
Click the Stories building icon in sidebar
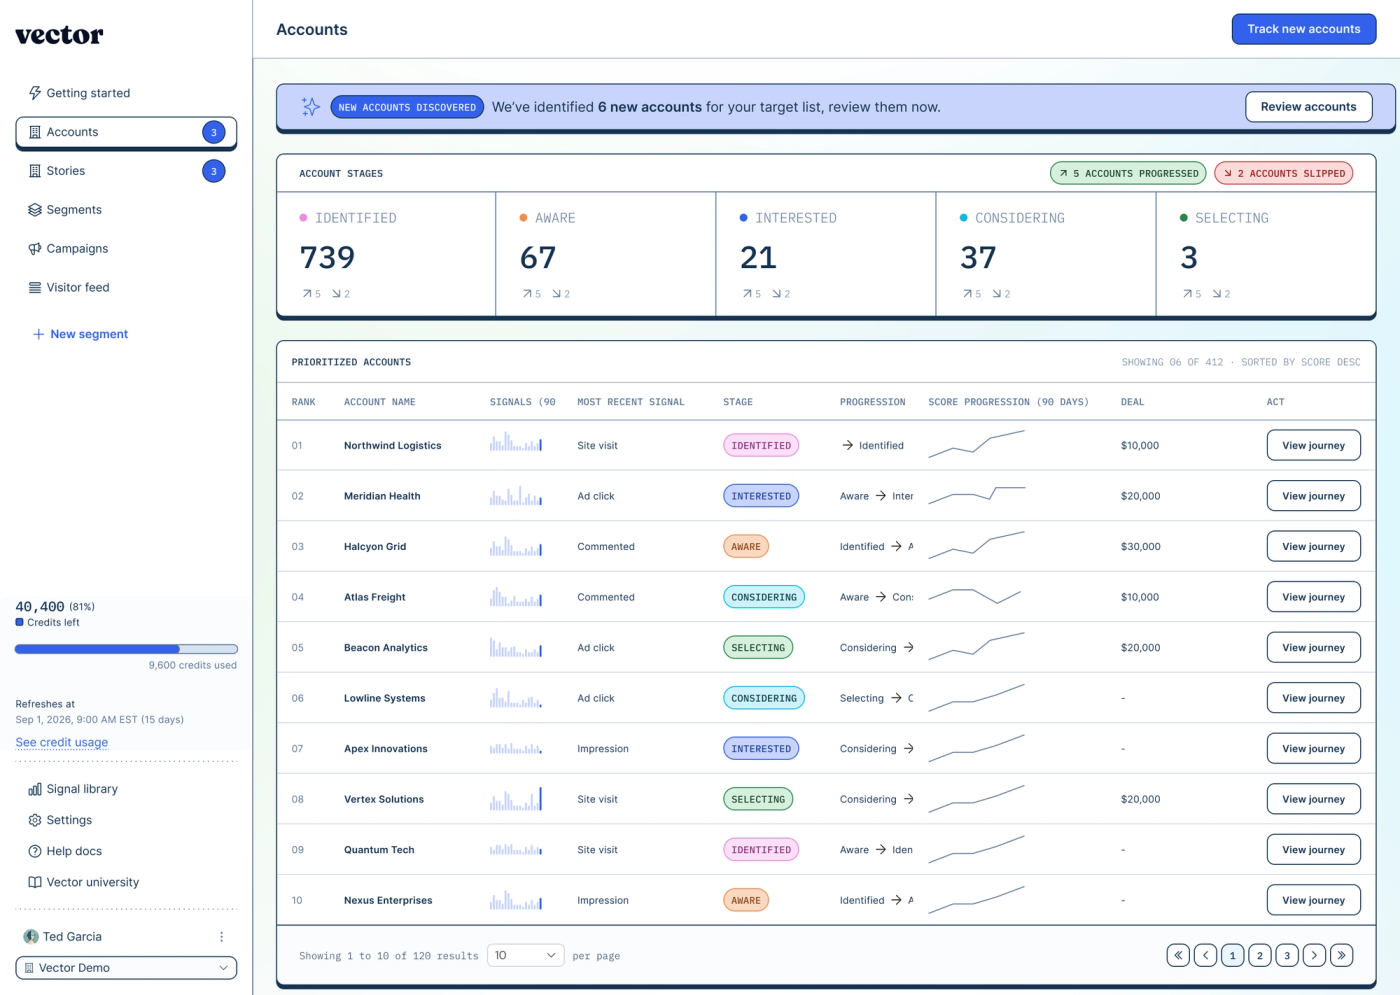click(35, 171)
